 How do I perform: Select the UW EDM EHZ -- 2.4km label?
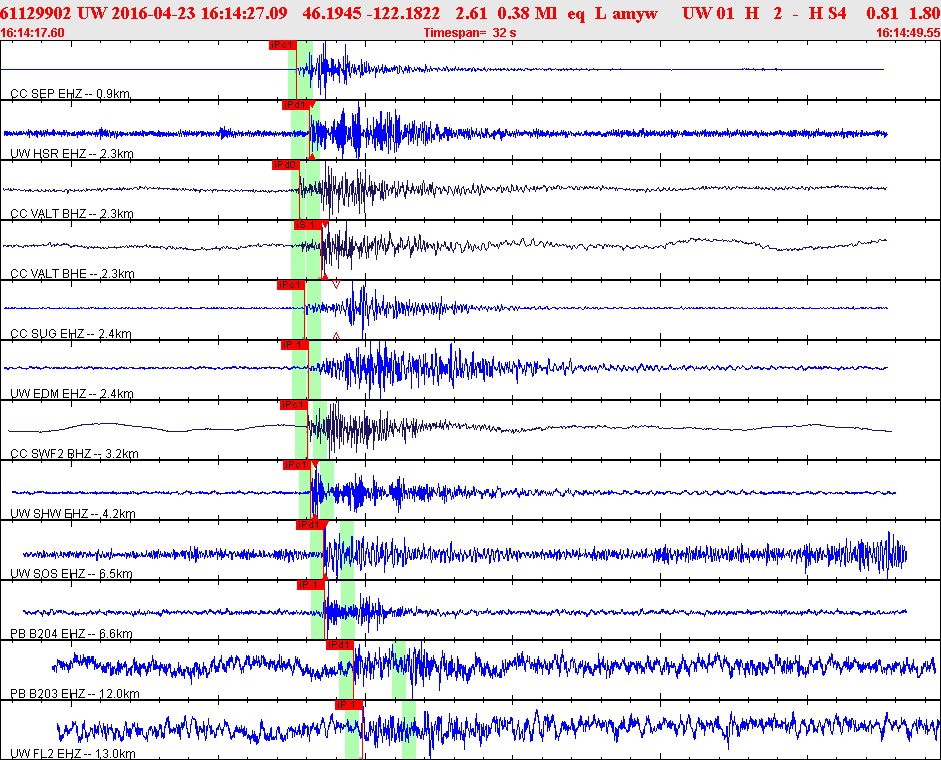click(72, 394)
